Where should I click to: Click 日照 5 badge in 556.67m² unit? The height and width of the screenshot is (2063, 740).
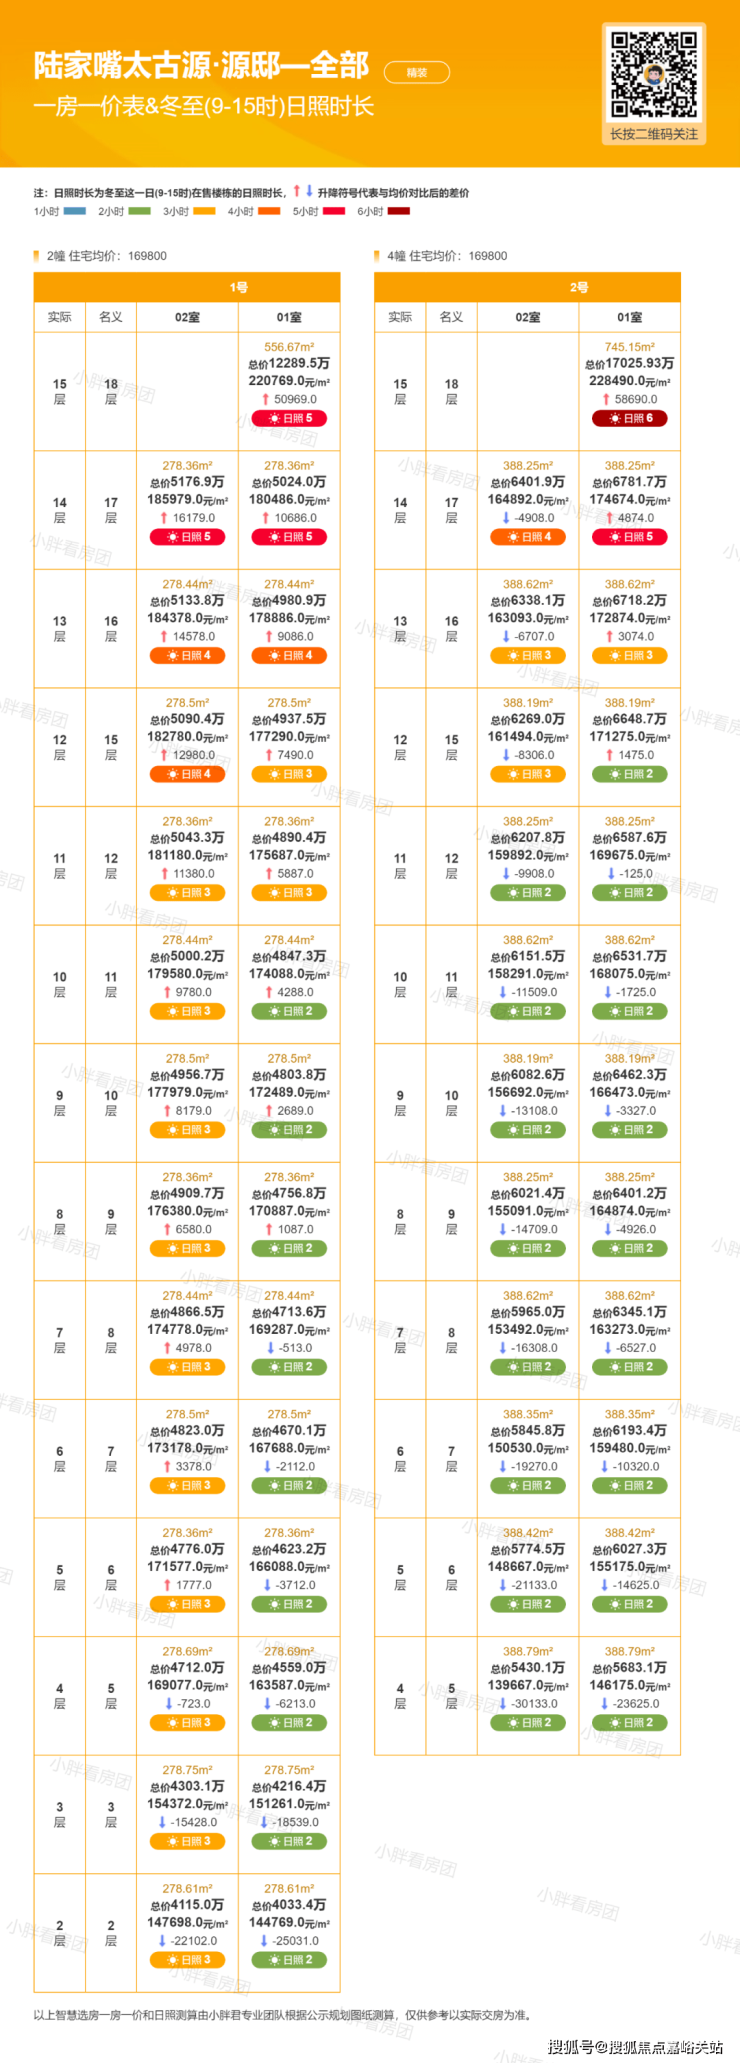click(x=289, y=418)
